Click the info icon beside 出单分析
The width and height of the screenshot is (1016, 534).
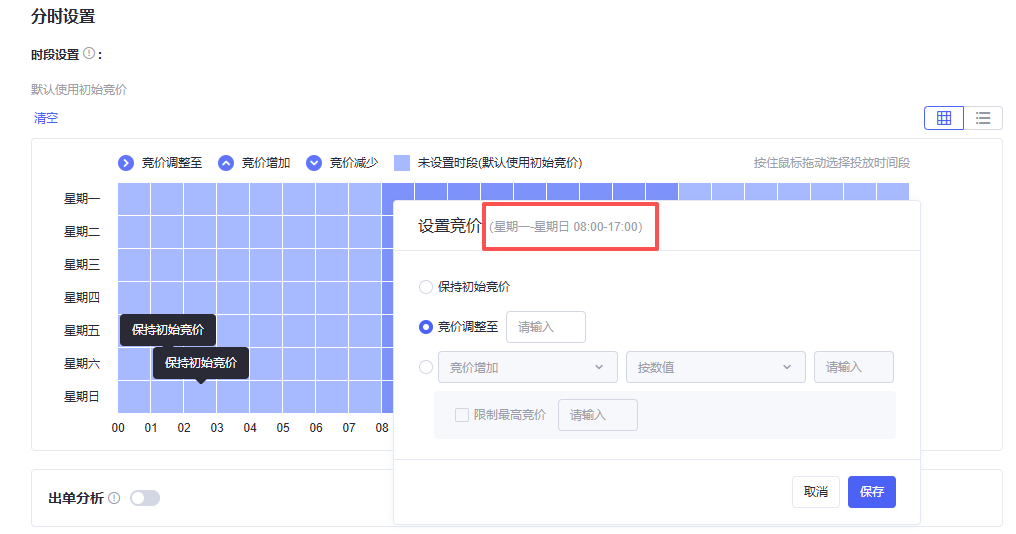[x=114, y=498]
